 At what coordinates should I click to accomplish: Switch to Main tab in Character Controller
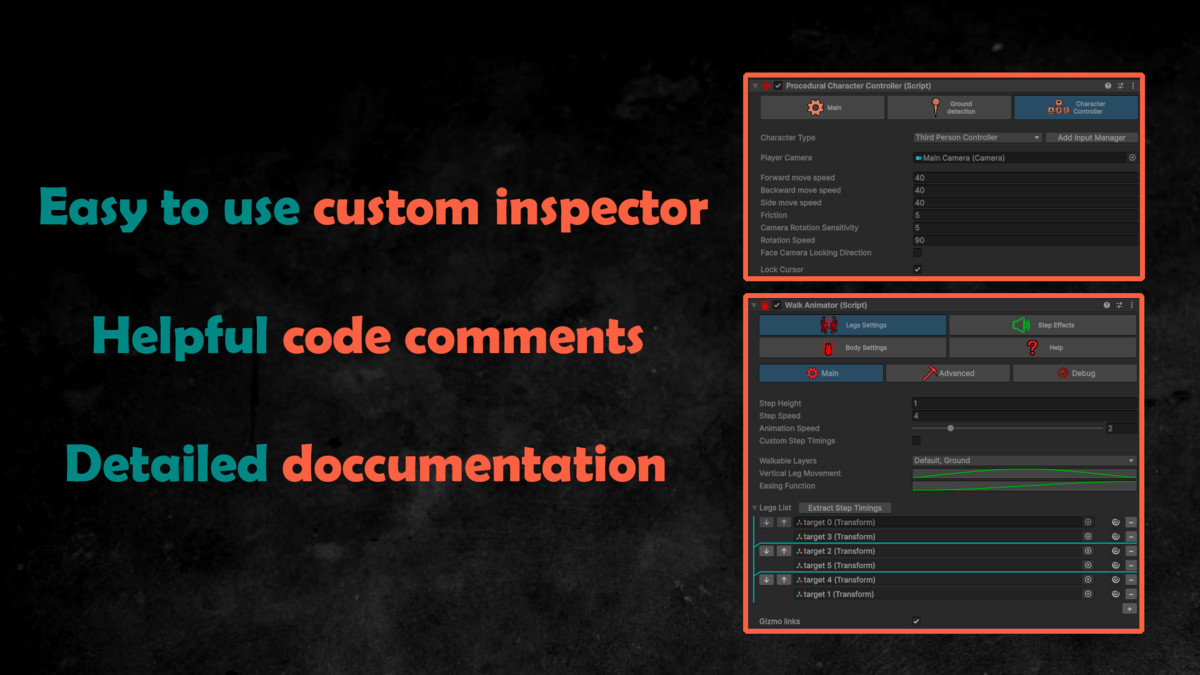pos(822,107)
